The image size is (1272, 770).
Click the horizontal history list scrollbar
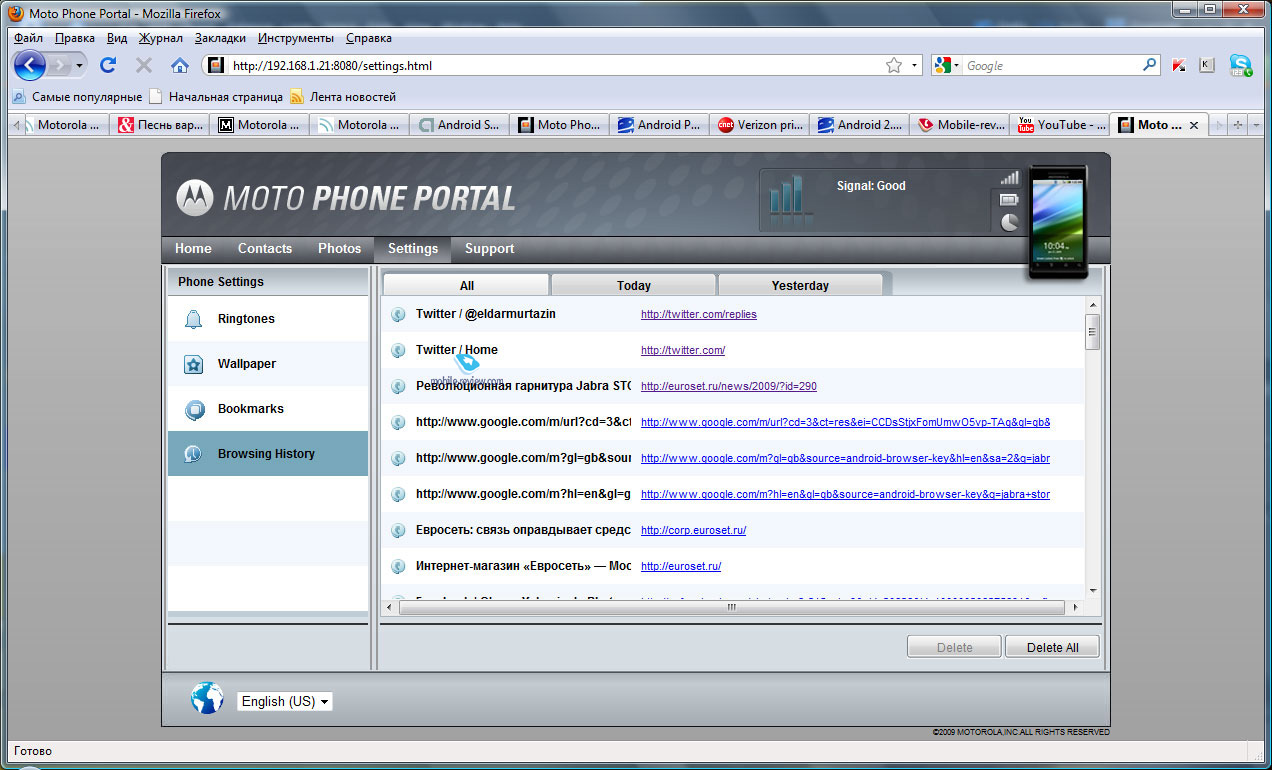[x=733, y=607]
